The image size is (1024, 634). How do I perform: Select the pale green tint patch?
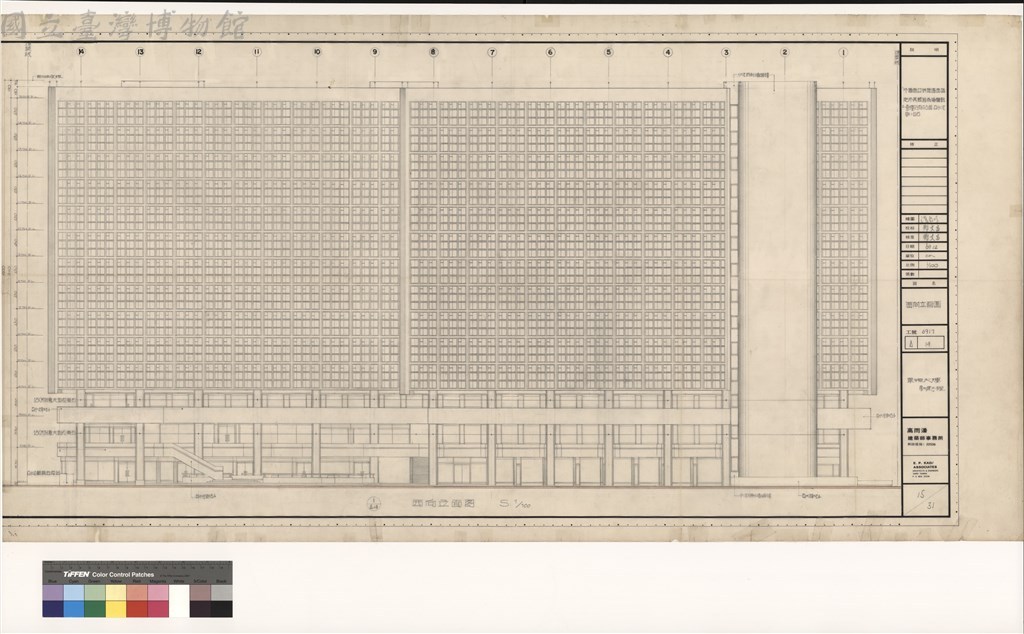point(95,592)
